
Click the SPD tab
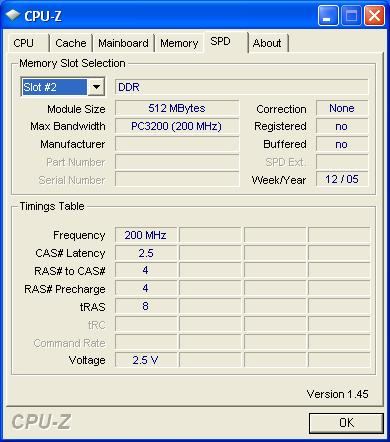pos(225,42)
